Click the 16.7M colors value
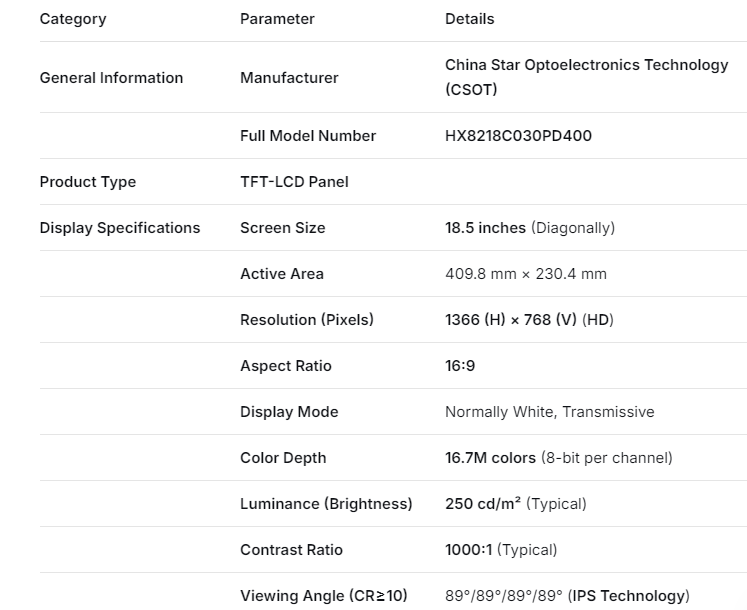747x610 pixels. pos(490,458)
